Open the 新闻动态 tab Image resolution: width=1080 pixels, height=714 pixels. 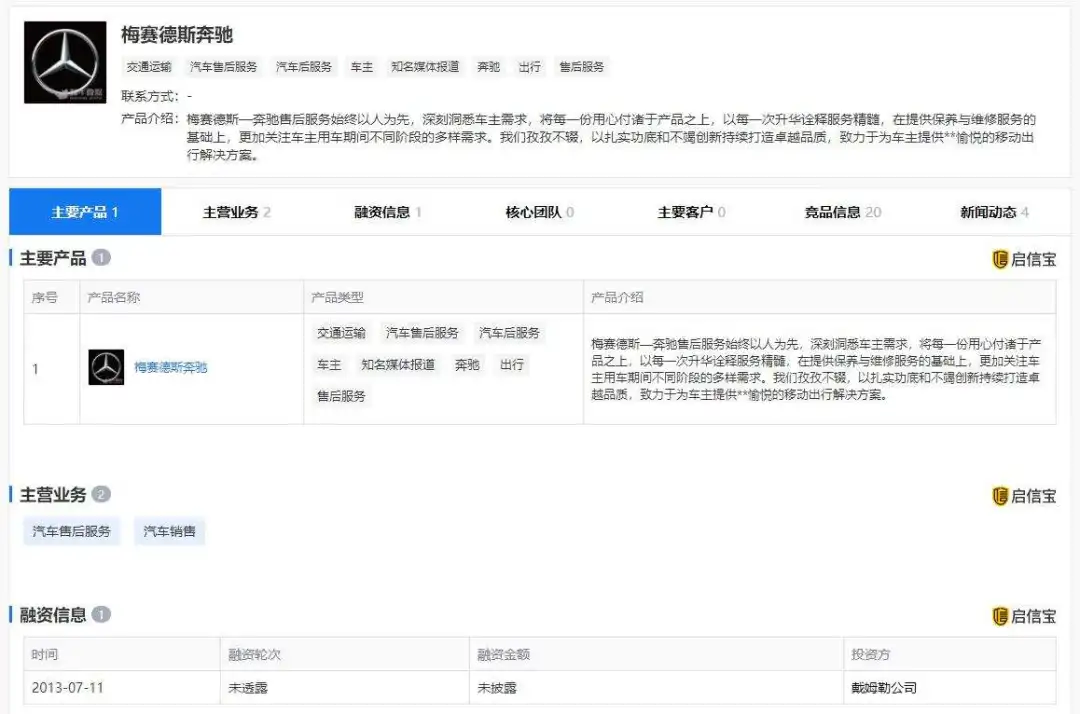[994, 212]
